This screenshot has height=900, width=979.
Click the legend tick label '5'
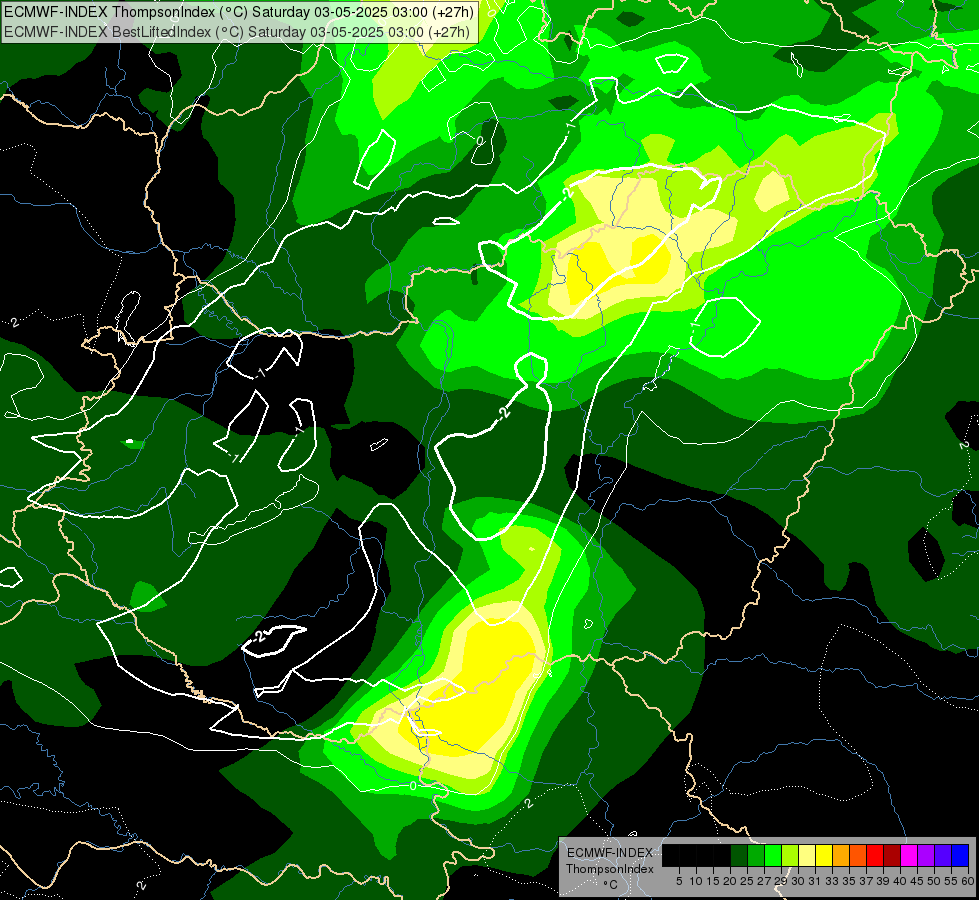(x=679, y=881)
